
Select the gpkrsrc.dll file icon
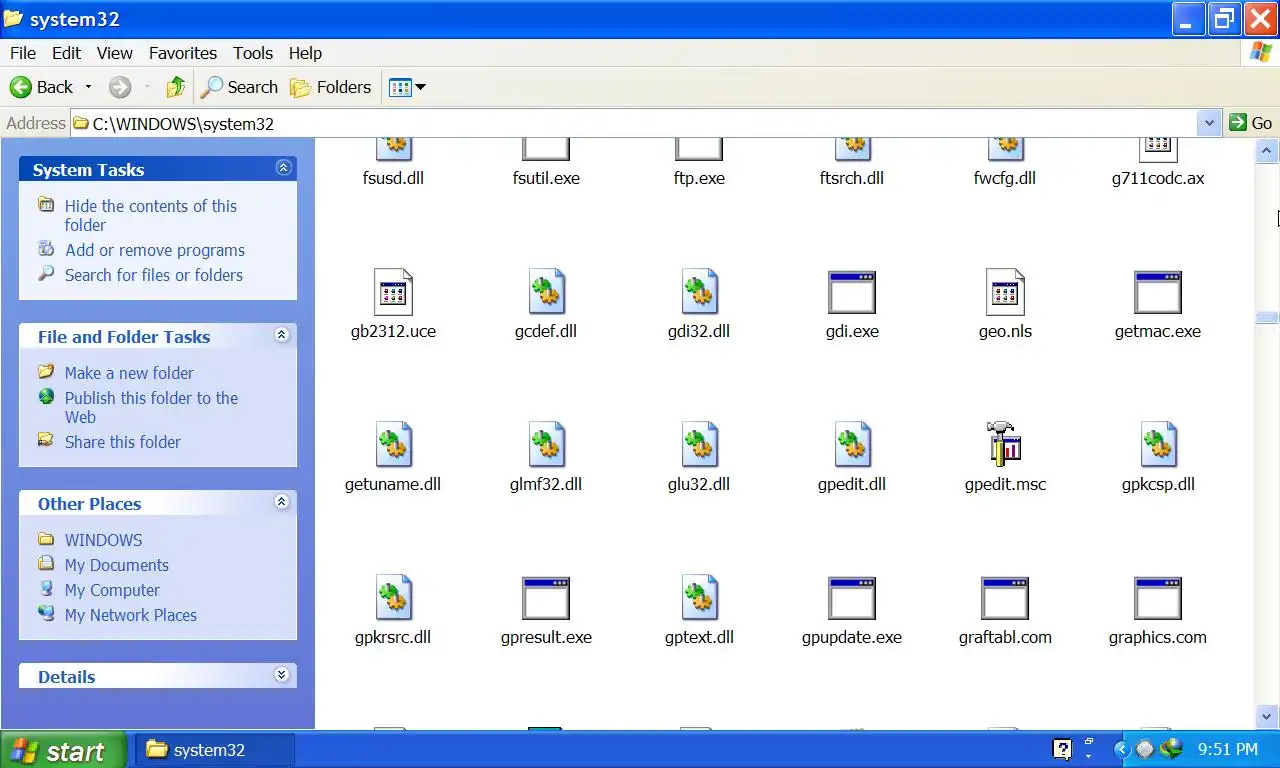(394, 598)
